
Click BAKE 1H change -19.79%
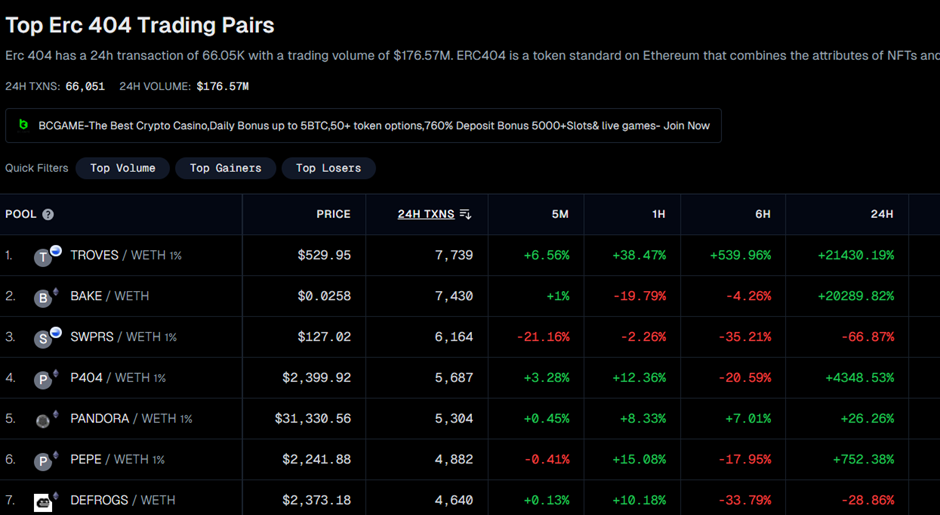pyautogui.click(x=640, y=296)
